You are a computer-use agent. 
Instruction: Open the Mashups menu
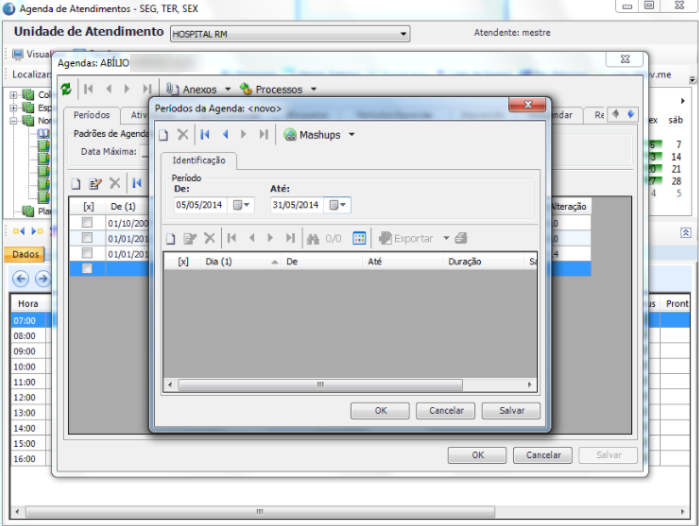319,135
